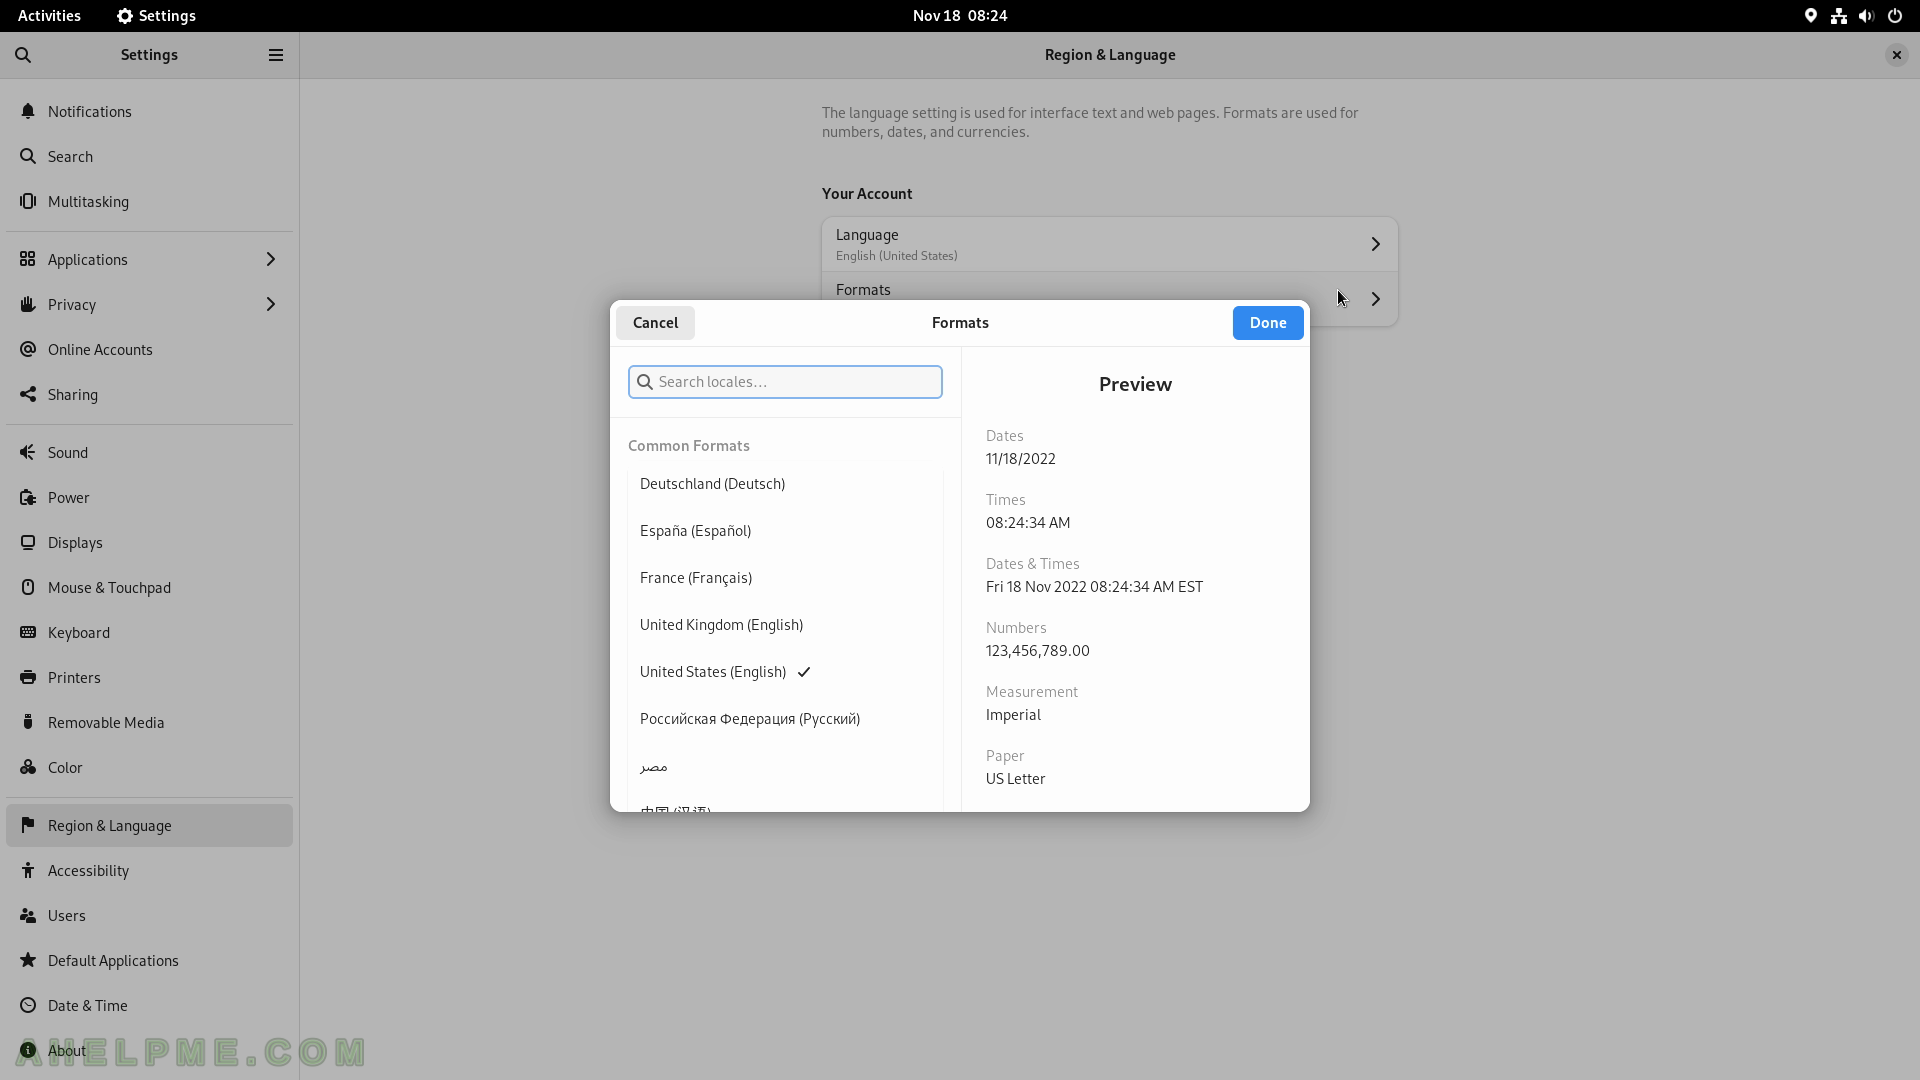Click the volume icon in top bar

(1866, 16)
